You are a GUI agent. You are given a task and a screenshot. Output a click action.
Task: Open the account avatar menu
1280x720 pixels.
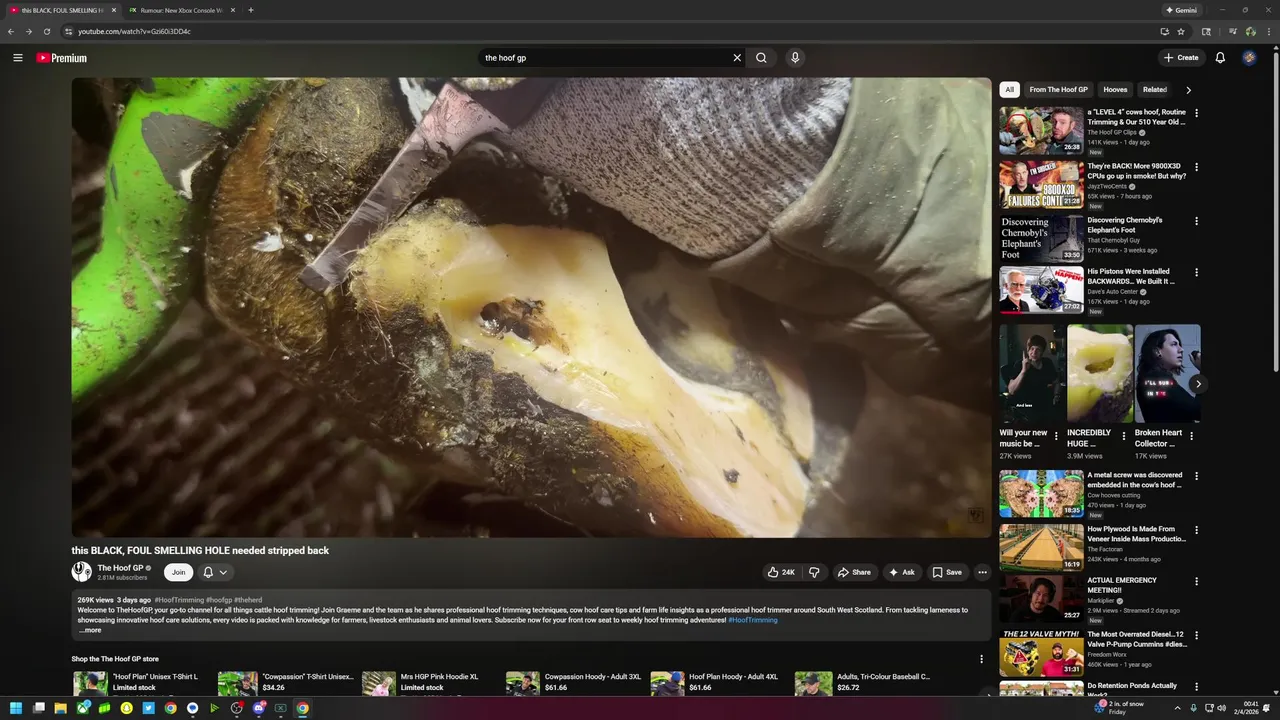click(1249, 58)
